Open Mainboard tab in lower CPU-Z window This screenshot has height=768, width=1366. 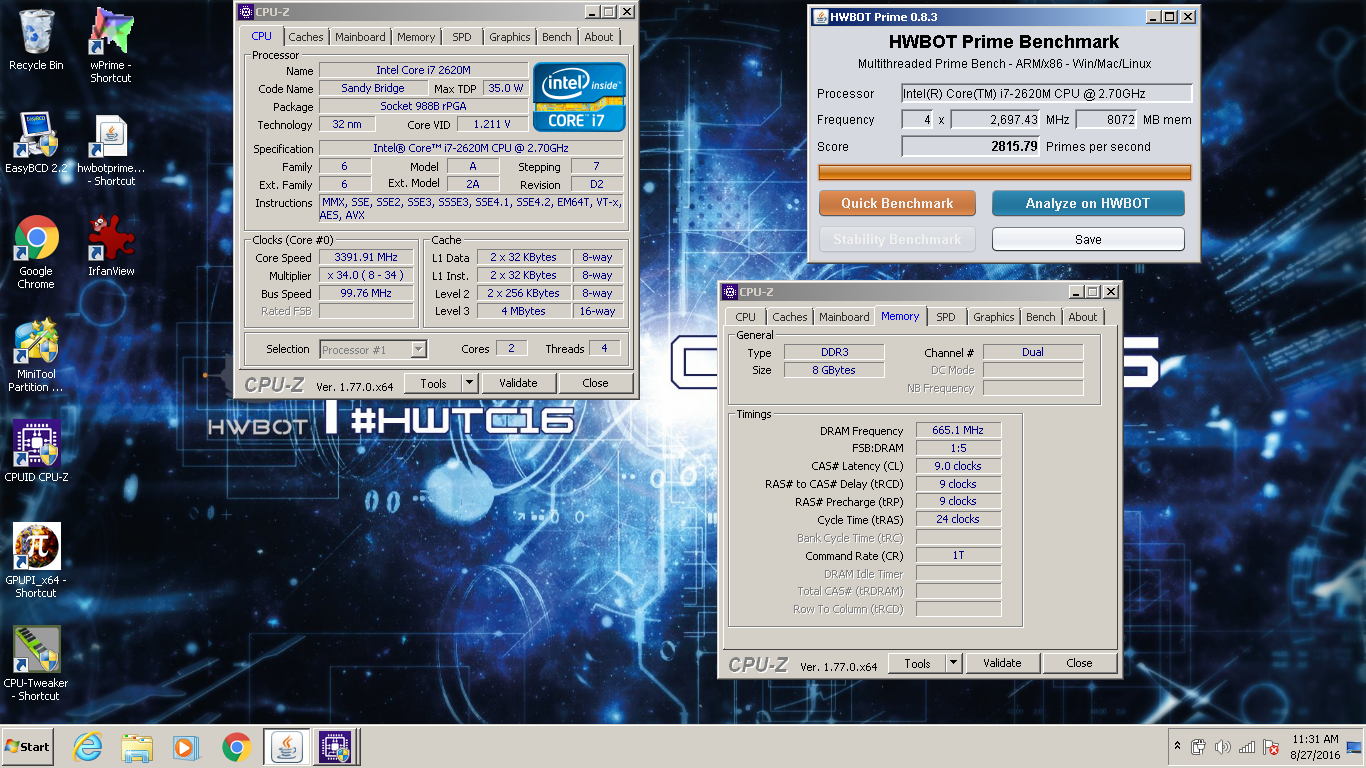[844, 317]
